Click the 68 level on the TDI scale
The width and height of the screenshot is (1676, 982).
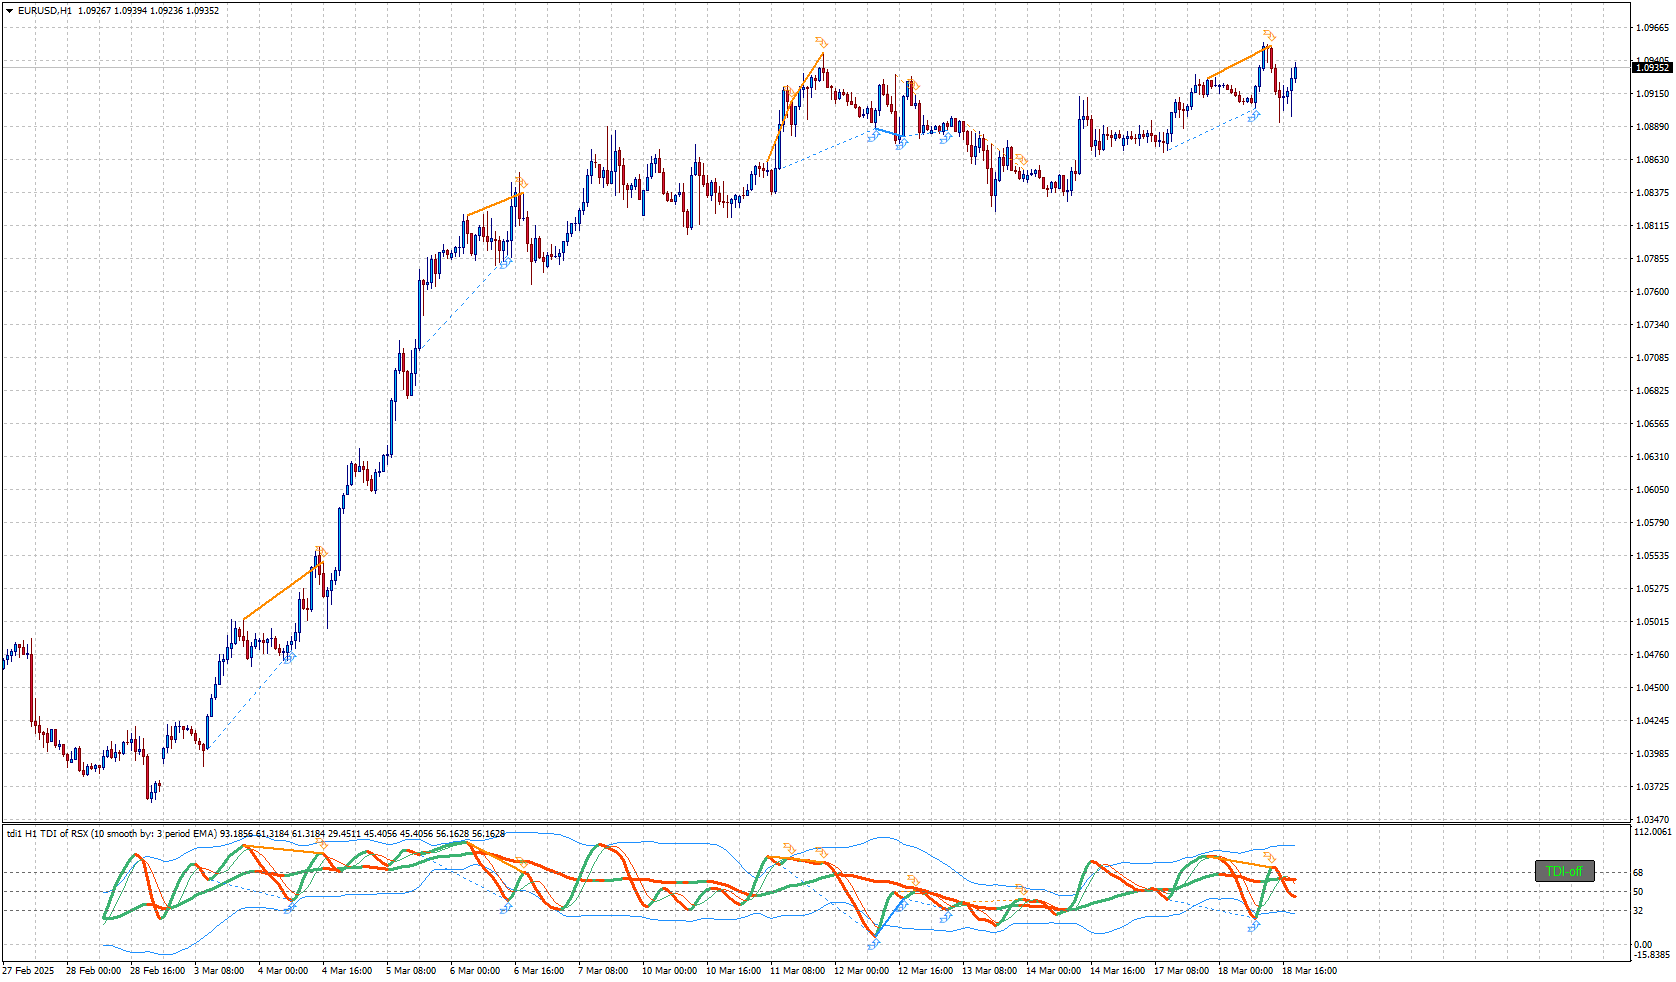1638,873
